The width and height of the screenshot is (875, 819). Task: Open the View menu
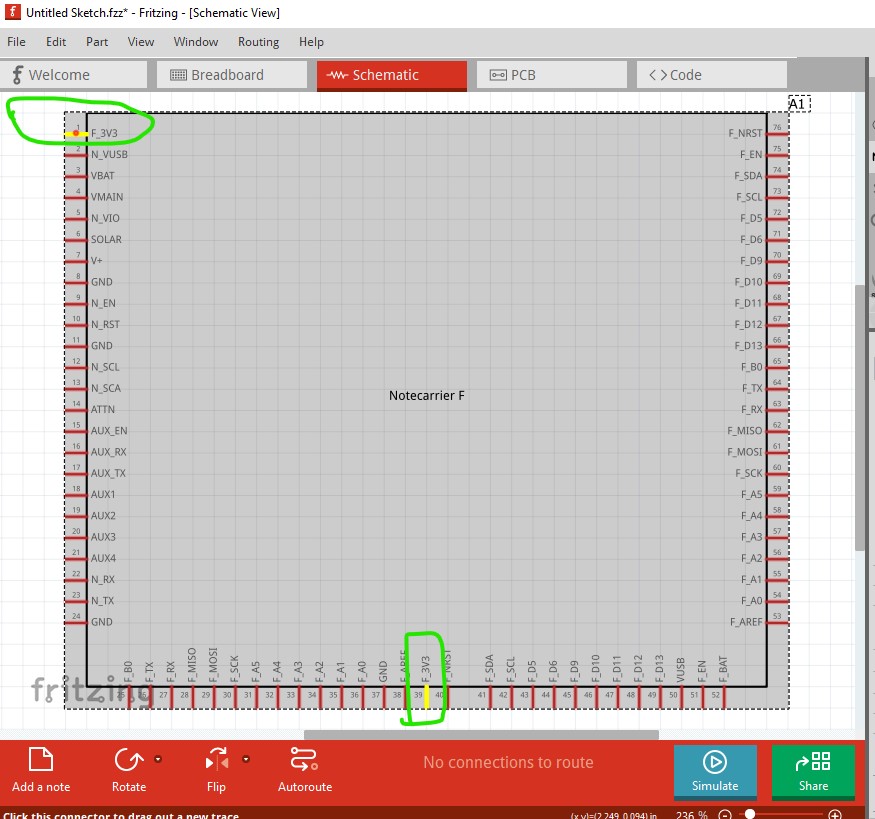[141, 42]
